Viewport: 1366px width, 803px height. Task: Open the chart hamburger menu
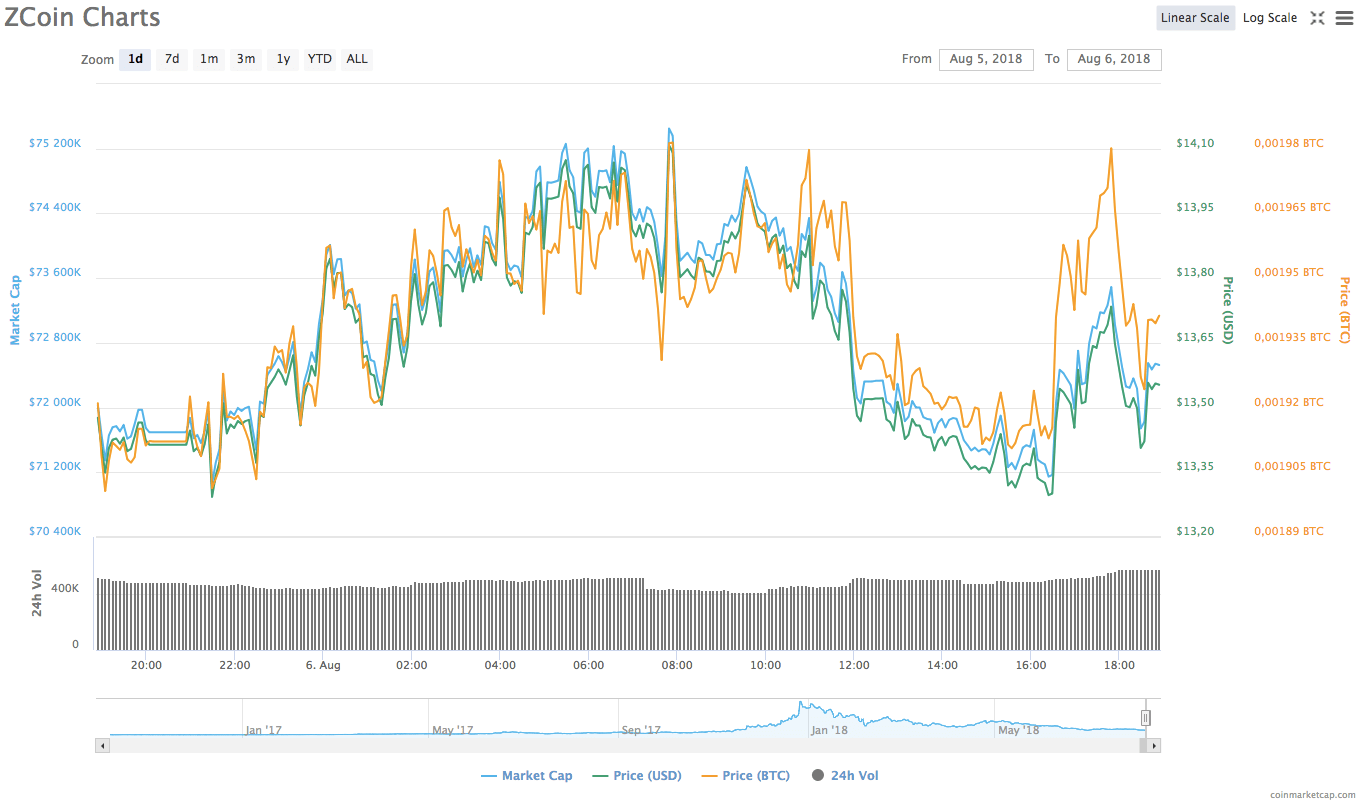click(x=1343, y=18)
